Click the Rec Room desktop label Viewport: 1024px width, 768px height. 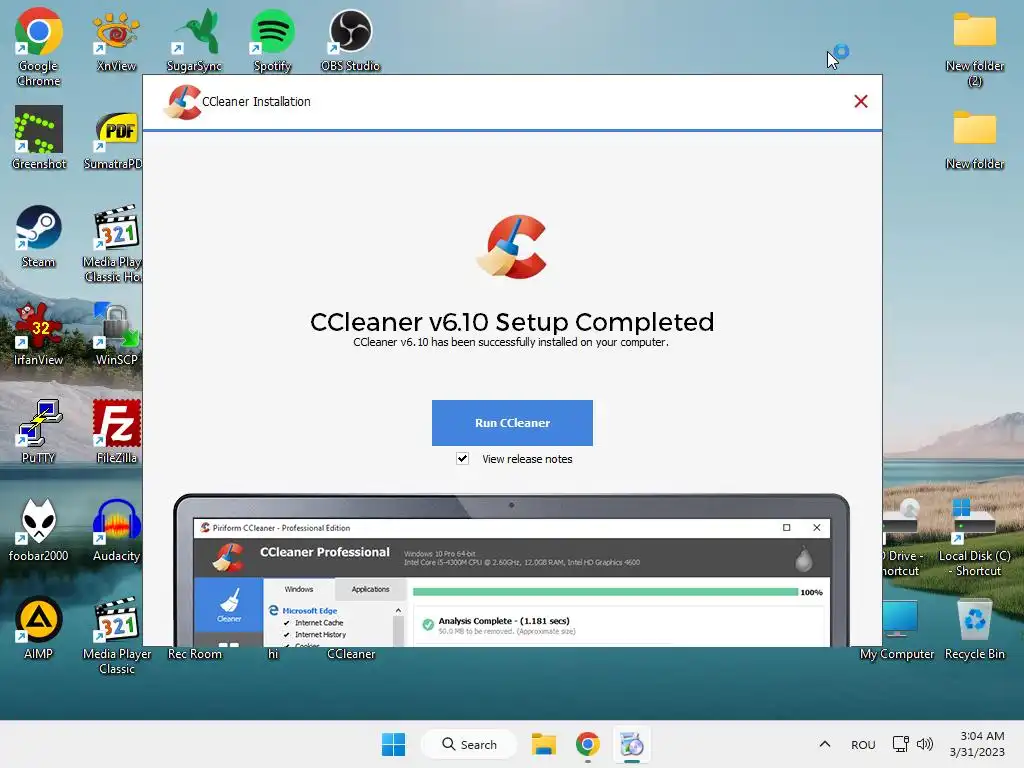pos(195,654)
